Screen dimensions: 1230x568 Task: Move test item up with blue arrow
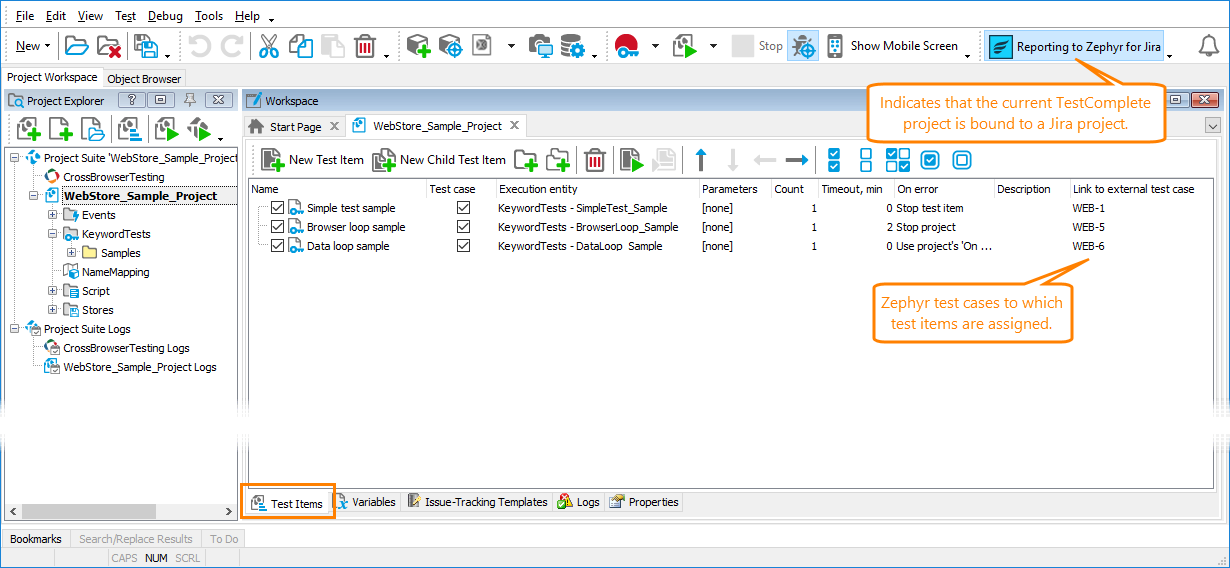point(700,160)
